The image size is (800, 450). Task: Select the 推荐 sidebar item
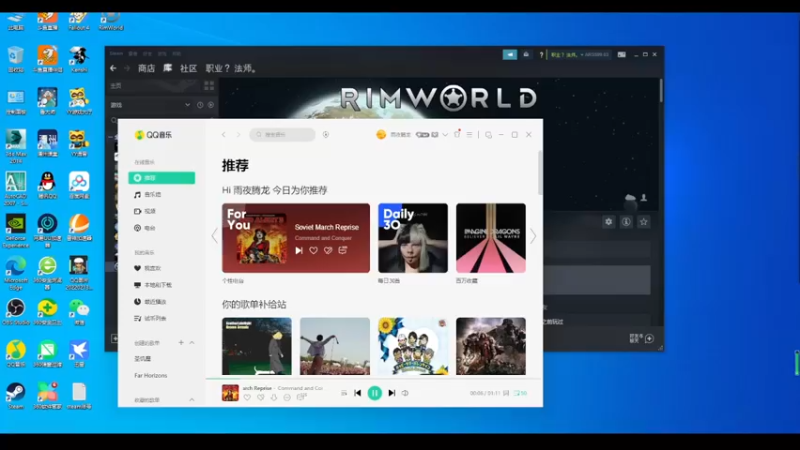tap(161, 178)
